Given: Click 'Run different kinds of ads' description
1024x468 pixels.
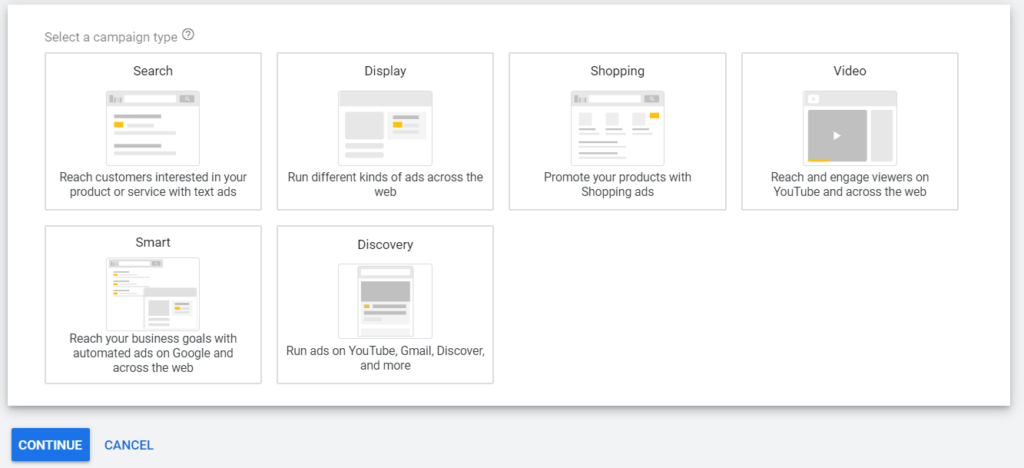Looking at the screenshot, I should tap(385, 185).
